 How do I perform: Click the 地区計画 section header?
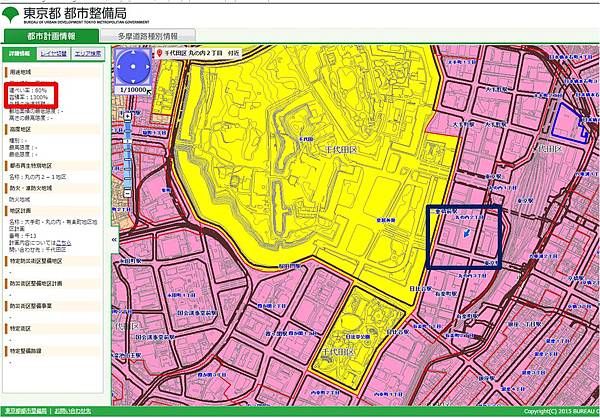[x=53, y=211]
